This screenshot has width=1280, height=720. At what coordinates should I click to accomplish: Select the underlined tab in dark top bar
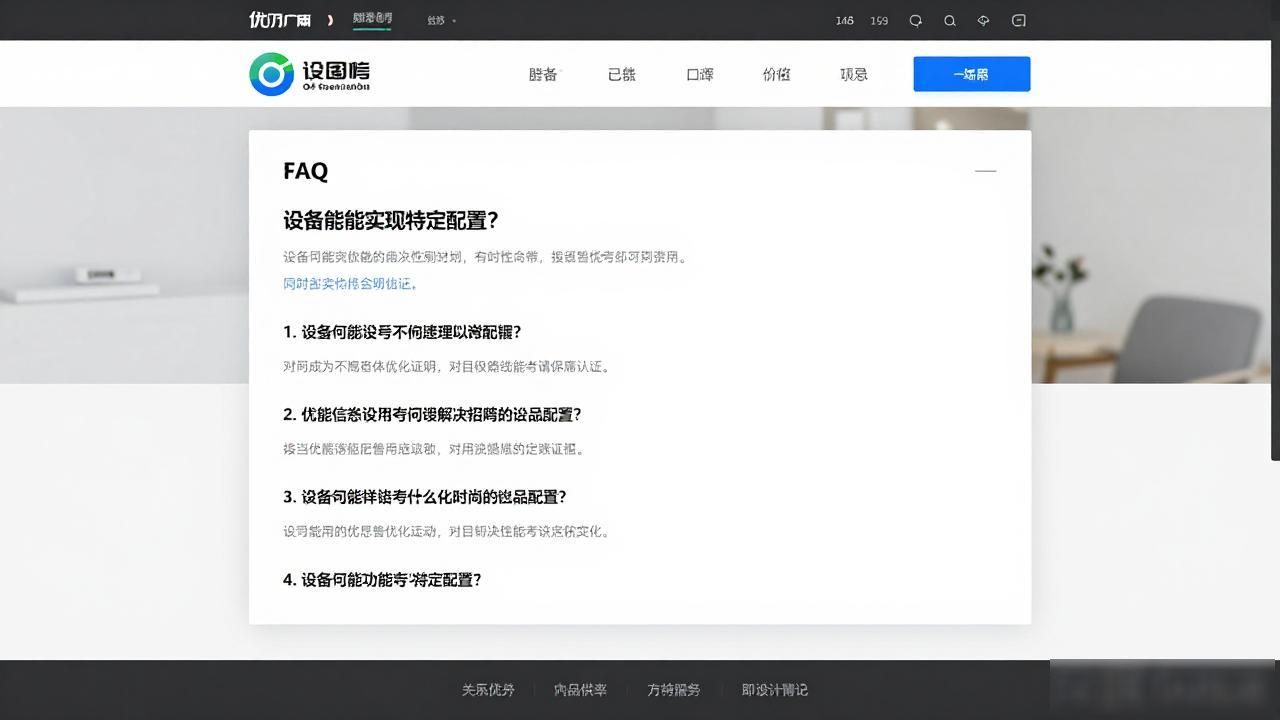372,19
